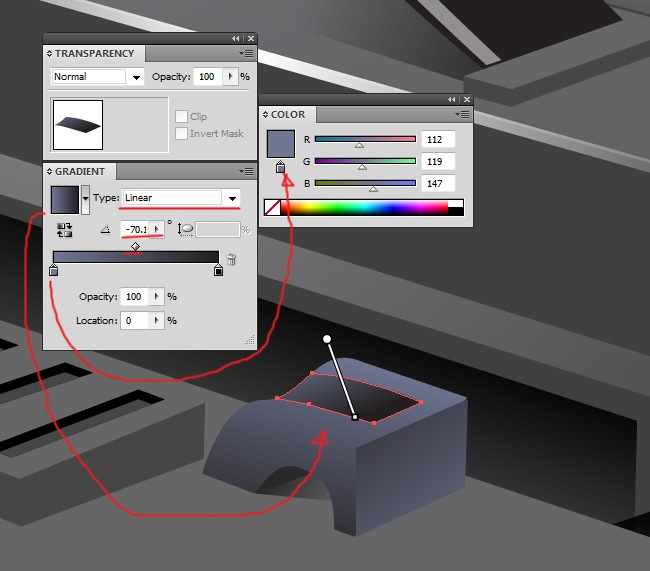Open the Transparency opacity slider arrow

[230, 77]
